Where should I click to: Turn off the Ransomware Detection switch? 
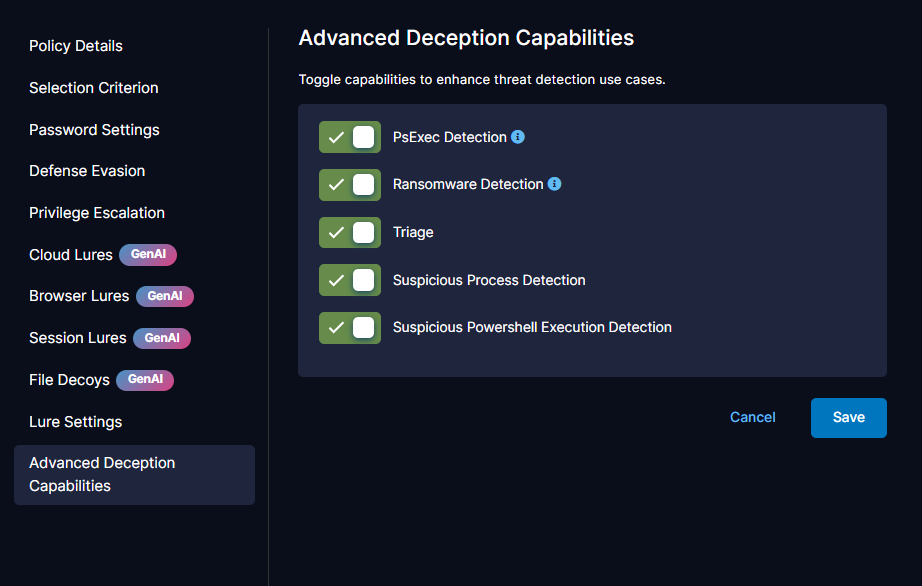pos(350,185)
